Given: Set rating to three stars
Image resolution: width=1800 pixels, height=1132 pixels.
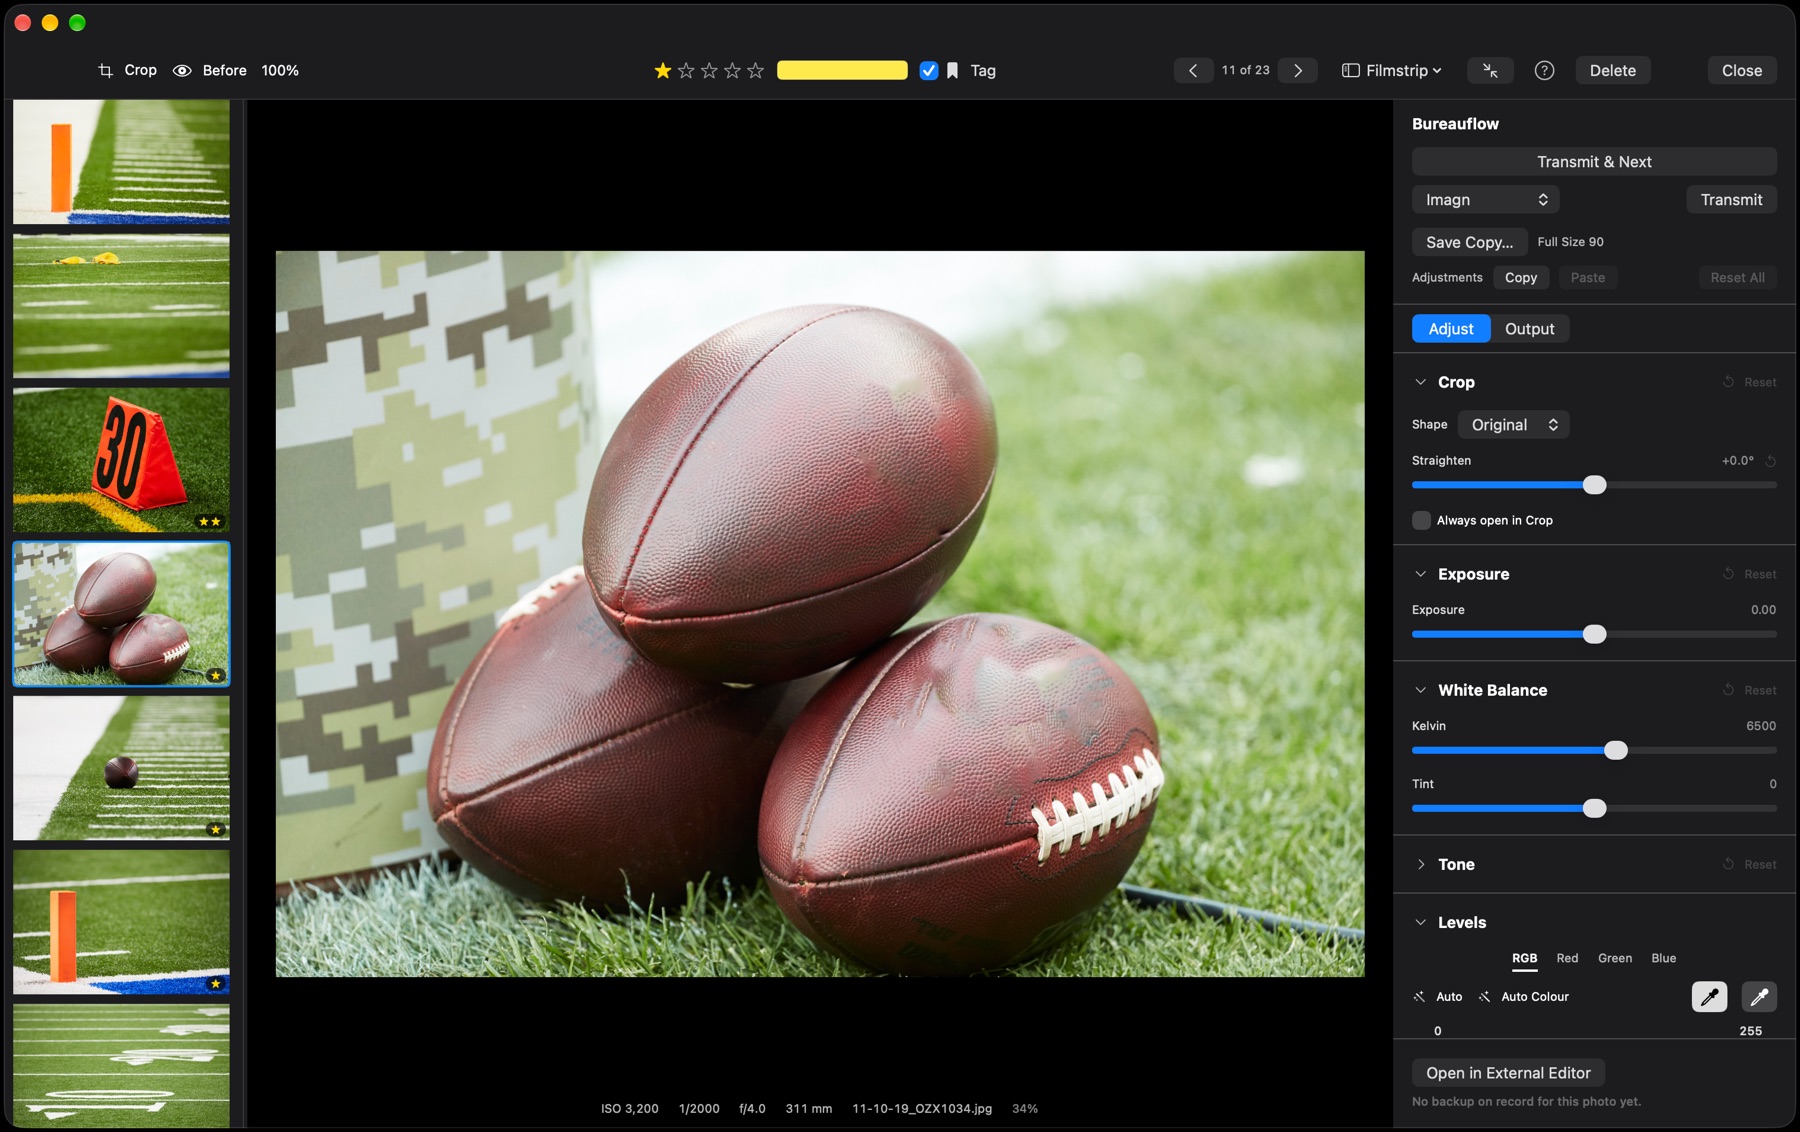Looking at the screenshot, I should [709, 70].
